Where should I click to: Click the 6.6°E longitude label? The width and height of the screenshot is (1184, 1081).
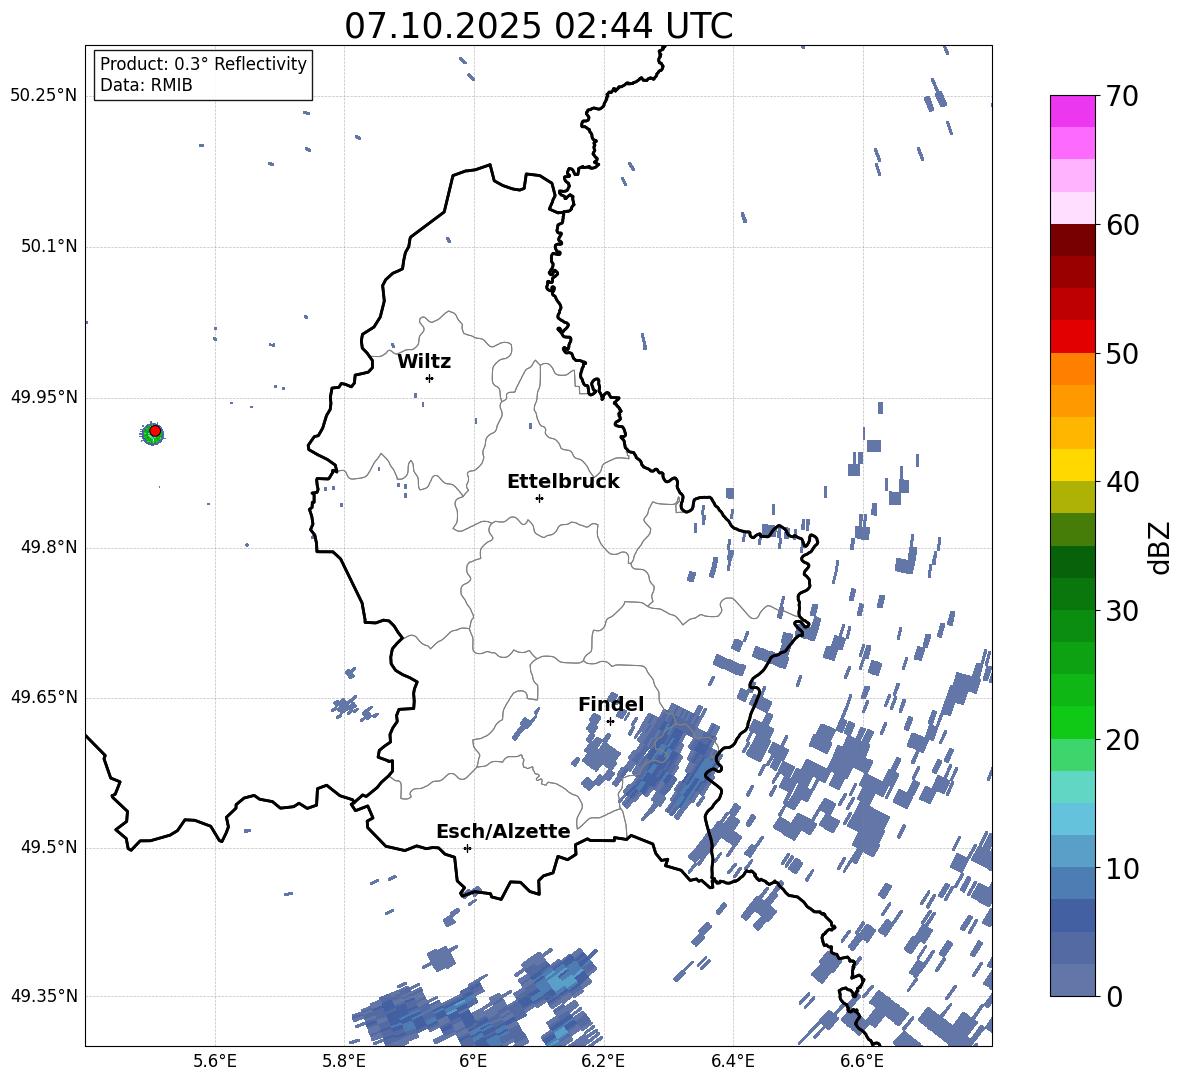[x=862, y=1061]
